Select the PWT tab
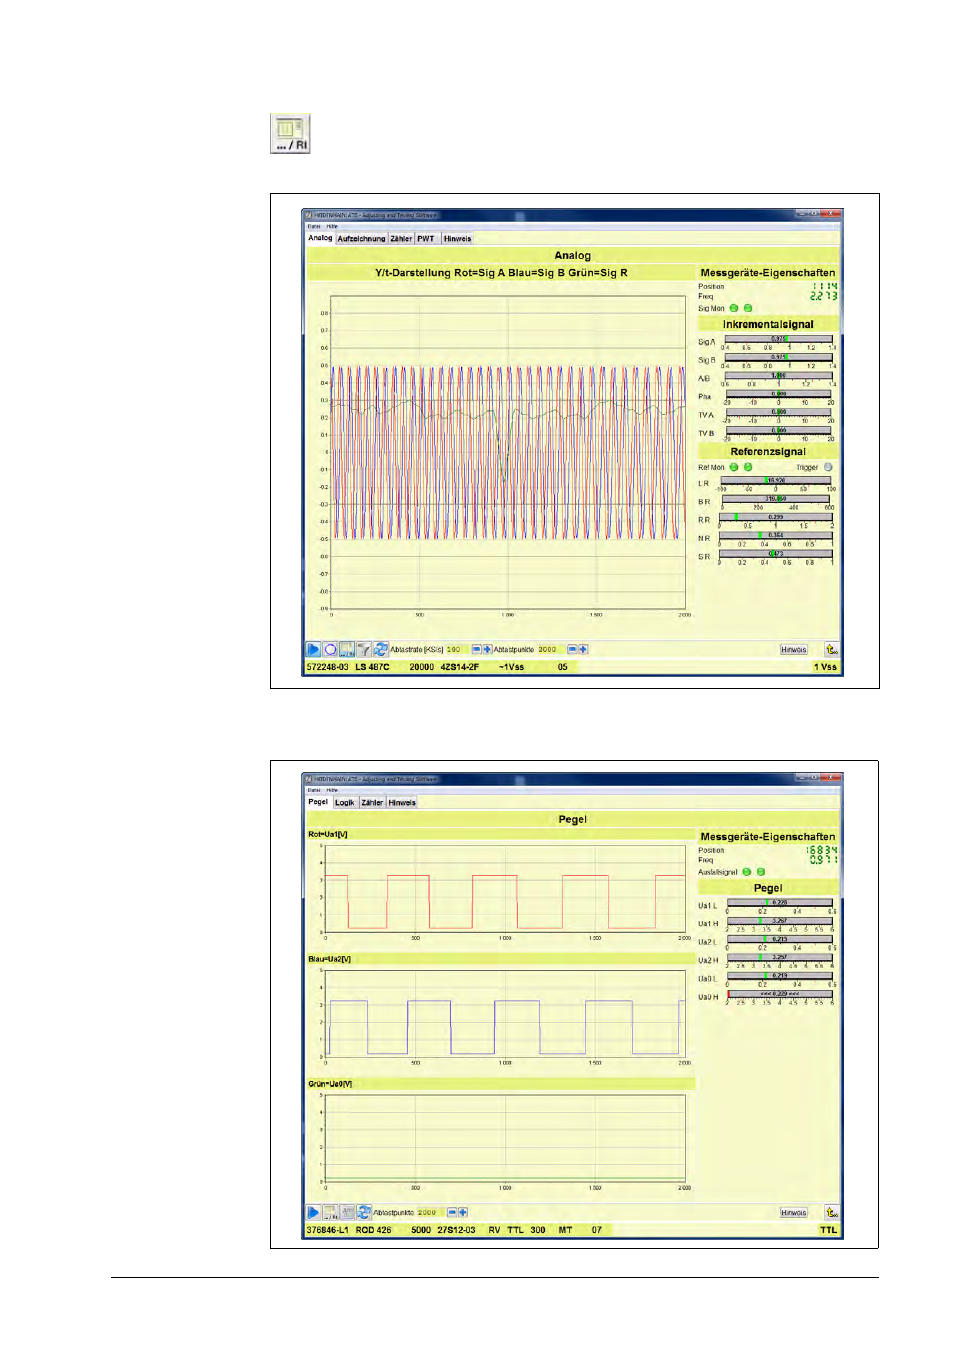The height and width of the screenshot is (1350, 954). pos(426,239)
